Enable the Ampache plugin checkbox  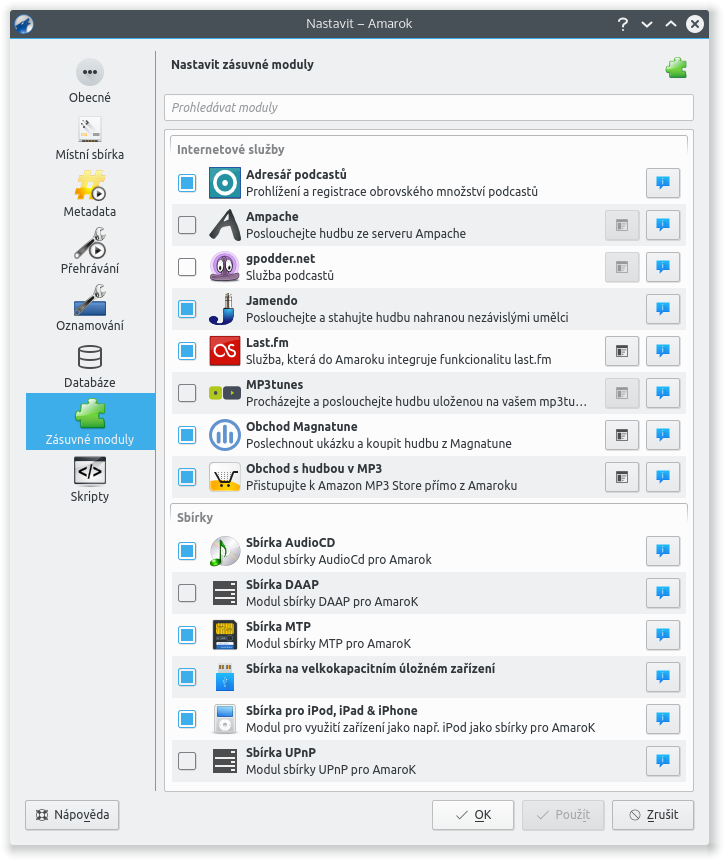pyautogui.click(x=187, y=225)
